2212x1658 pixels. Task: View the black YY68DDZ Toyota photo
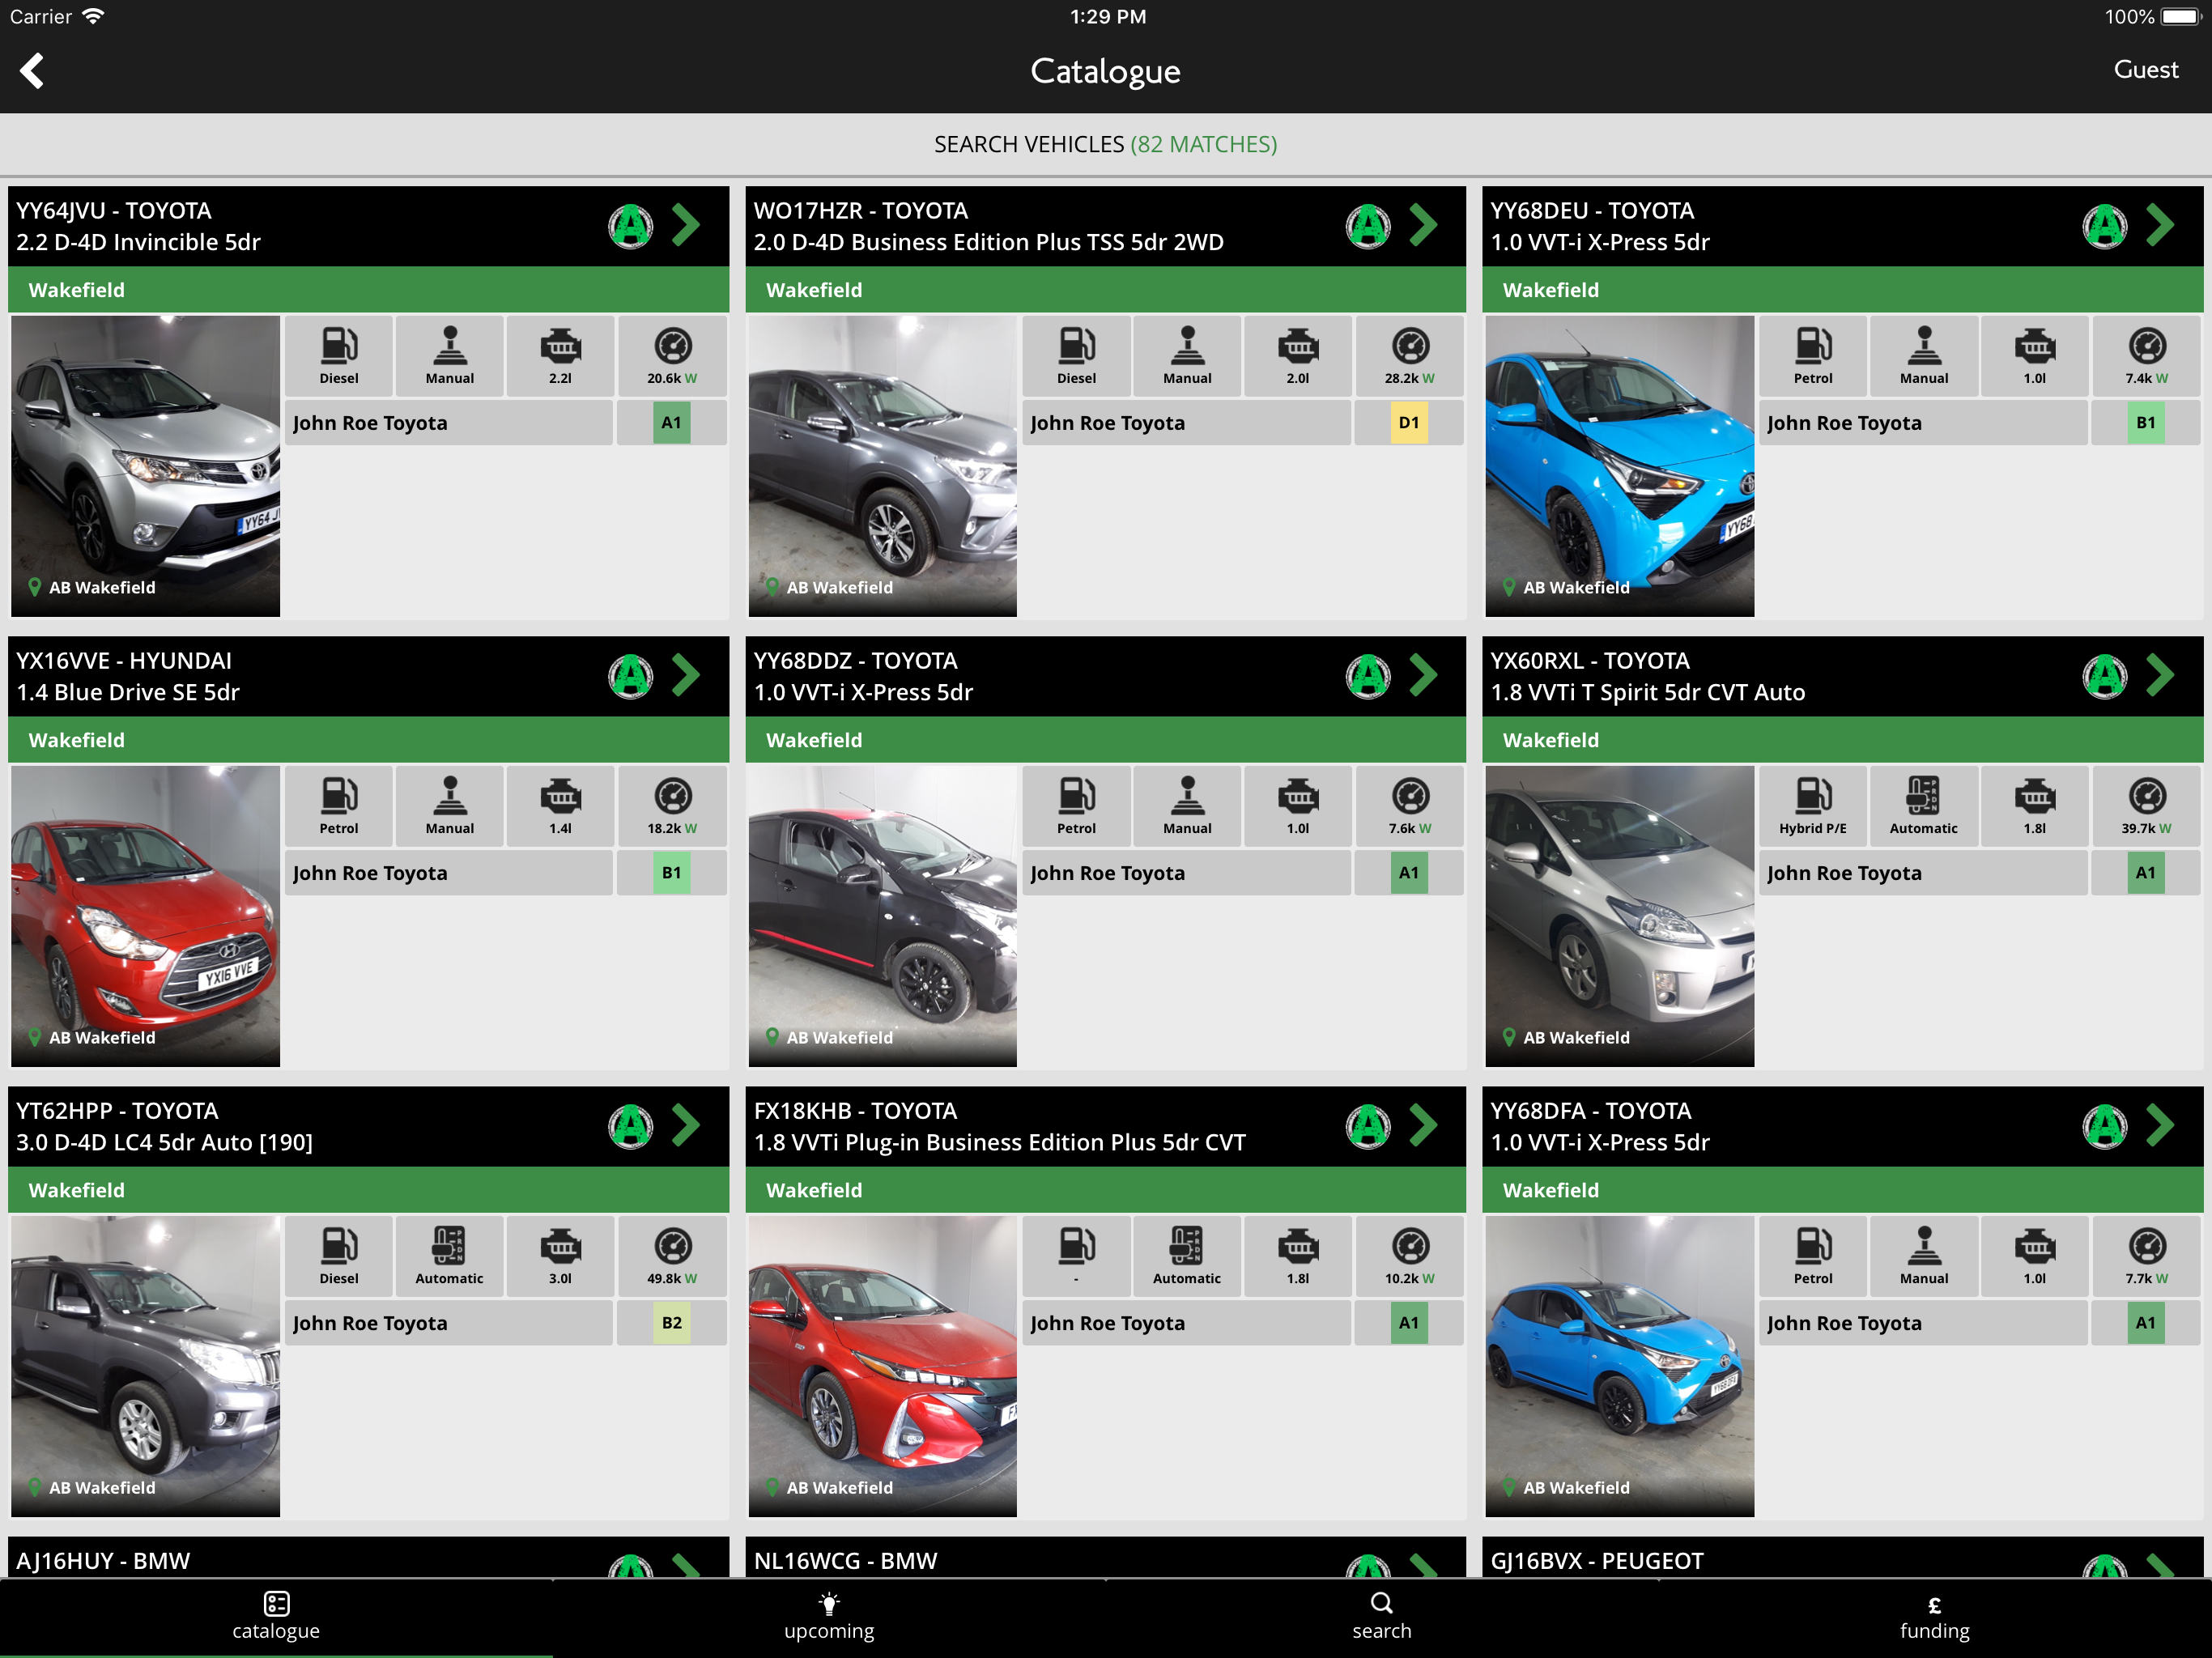tap(883, 916)
